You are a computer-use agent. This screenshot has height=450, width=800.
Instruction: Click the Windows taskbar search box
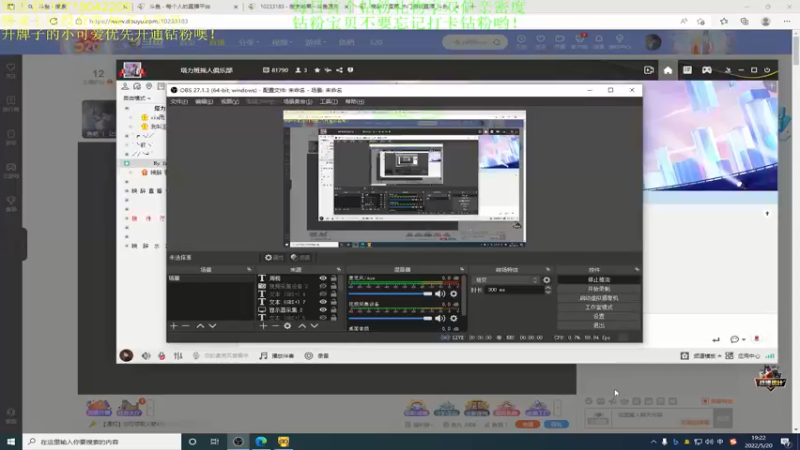pyautogui.click(x=102, y=441)
